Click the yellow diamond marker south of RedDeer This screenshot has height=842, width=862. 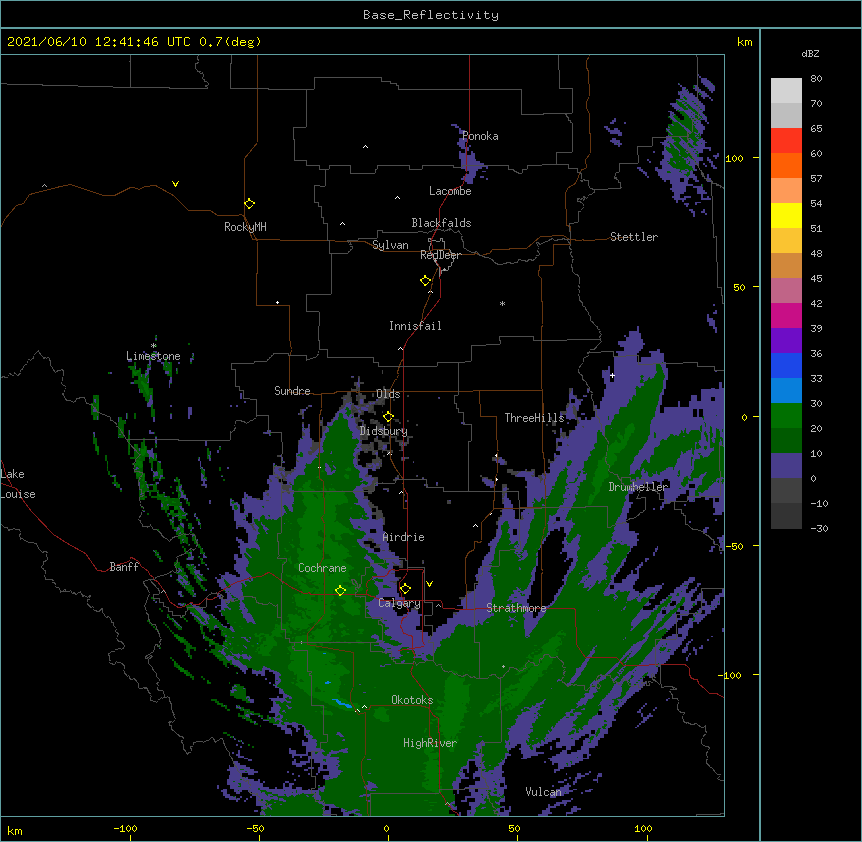(426, 281)
